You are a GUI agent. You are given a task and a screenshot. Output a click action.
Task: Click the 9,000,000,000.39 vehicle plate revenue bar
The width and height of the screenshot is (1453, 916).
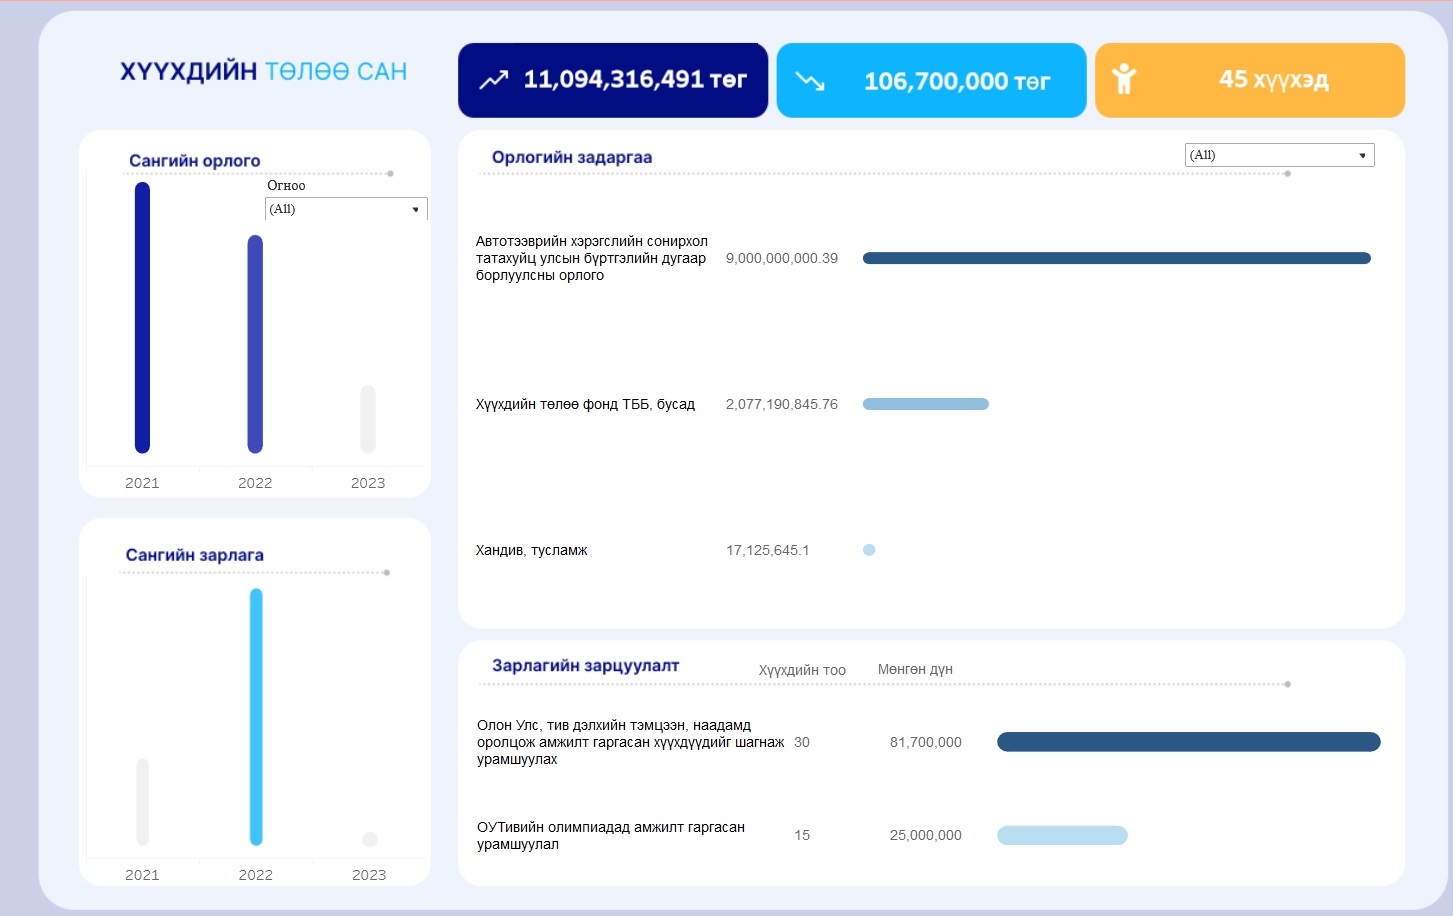point(1116,258)
